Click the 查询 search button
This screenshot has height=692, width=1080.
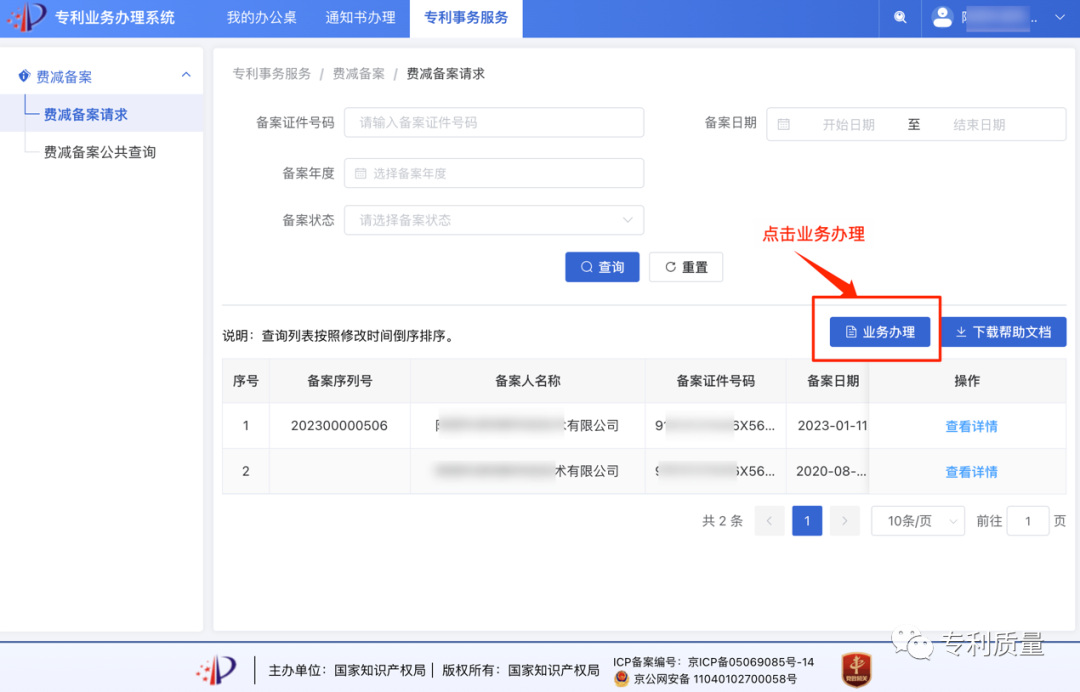pyautogui.click(x=602, y=267)
